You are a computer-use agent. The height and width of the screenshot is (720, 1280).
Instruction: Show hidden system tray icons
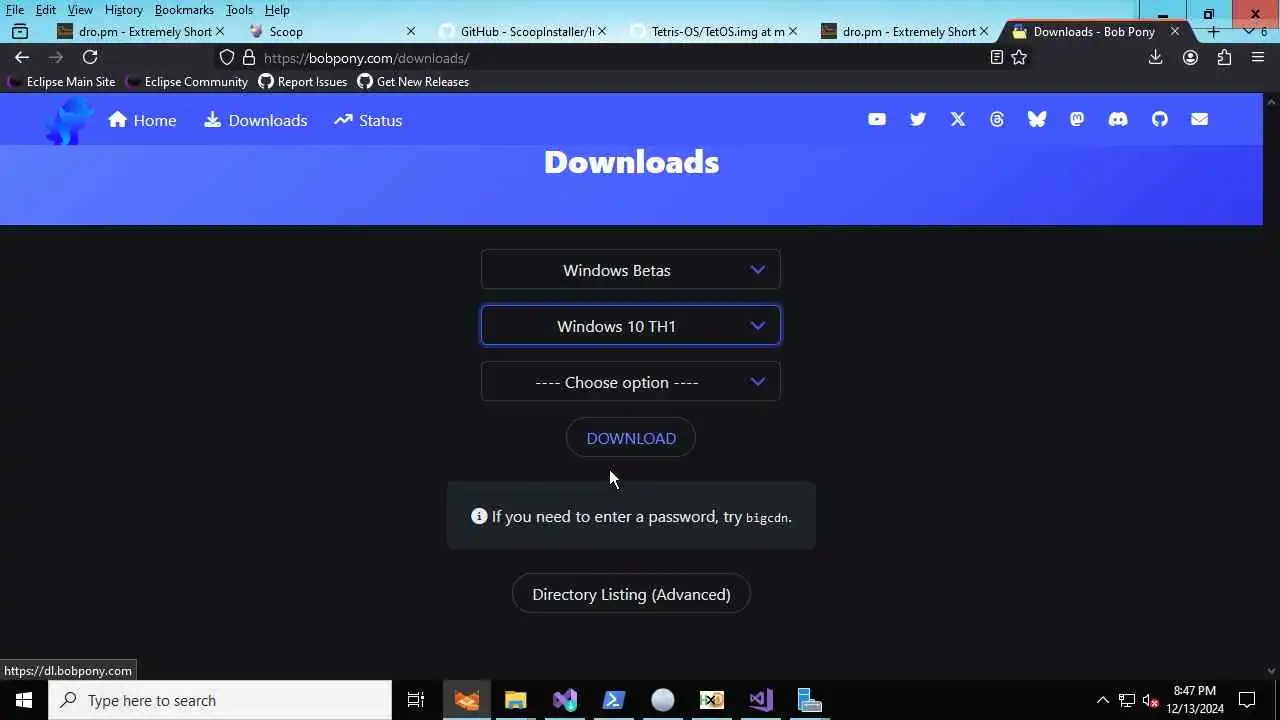(1102, 700)
